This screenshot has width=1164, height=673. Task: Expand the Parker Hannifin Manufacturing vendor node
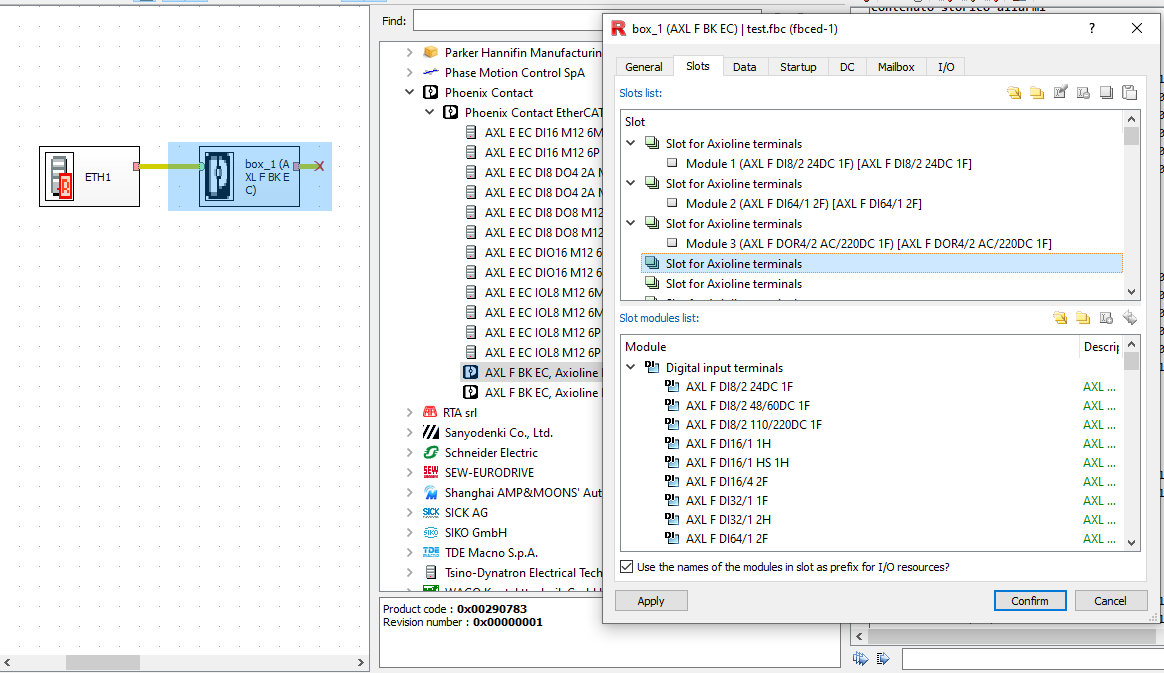tap(409, 53)
